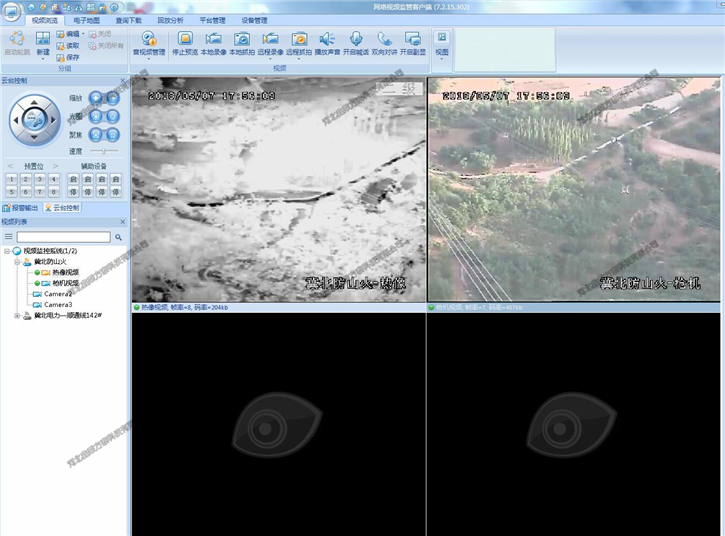This screenshot has width=725, height=536.
Task: Click the 停止预览 stop preview icon
Action: [x=185, y=42]
